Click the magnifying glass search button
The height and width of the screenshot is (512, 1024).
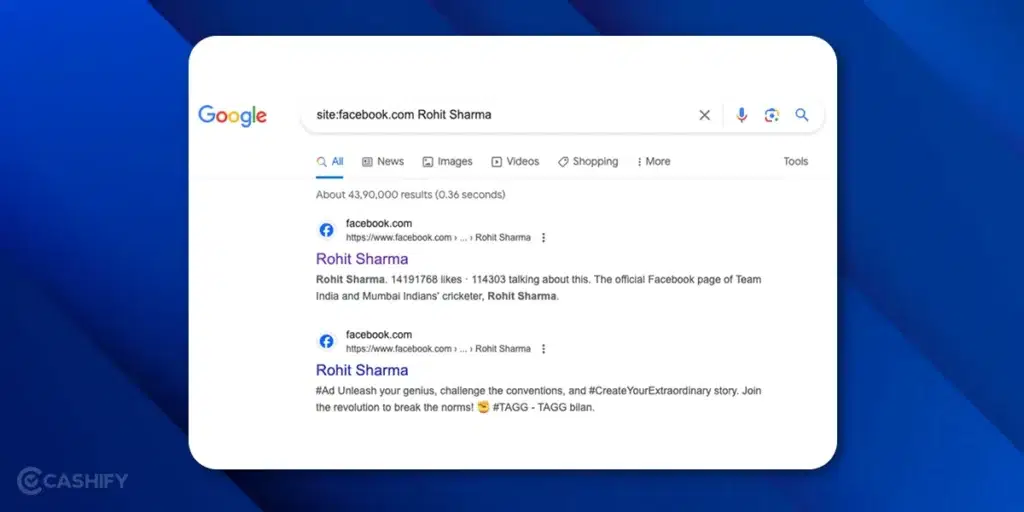point(802,115)
